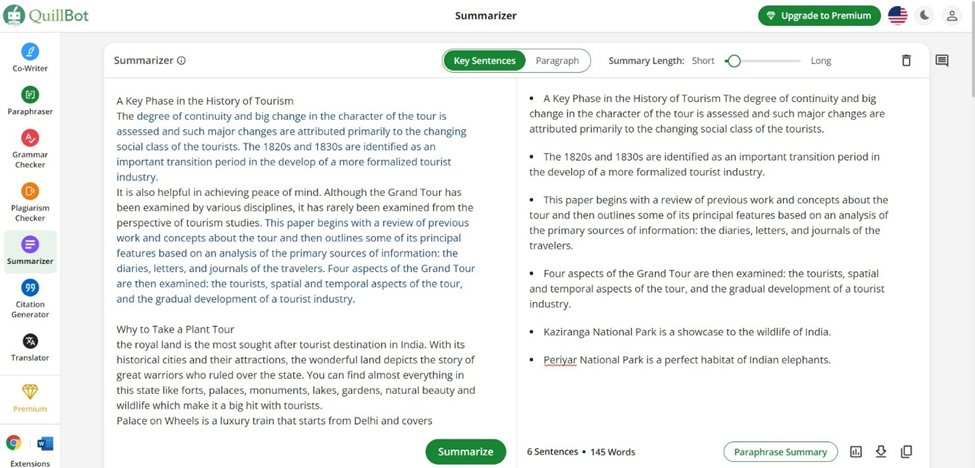Copy the summary to clipboard
Screen dimensions: 975x468
906,452
